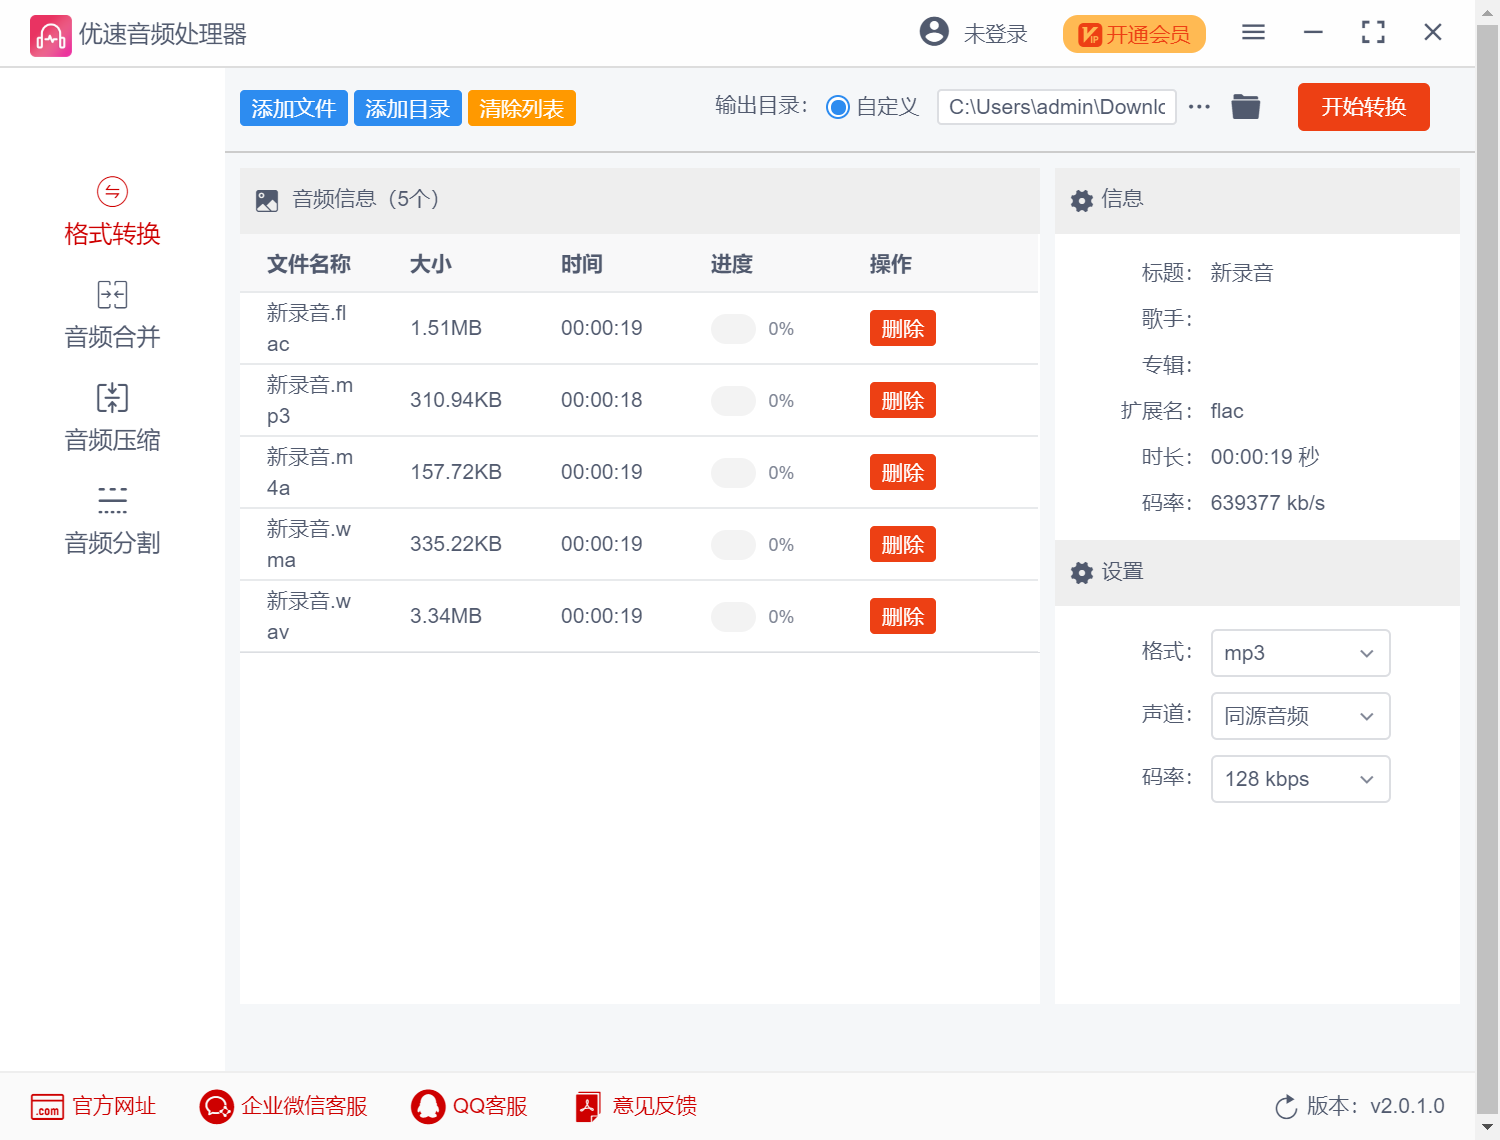Viewport: 1500px width, 1140px height.
Task: Click the 音频信息 image icon in the list header
Action: click(x=266, y=199)
